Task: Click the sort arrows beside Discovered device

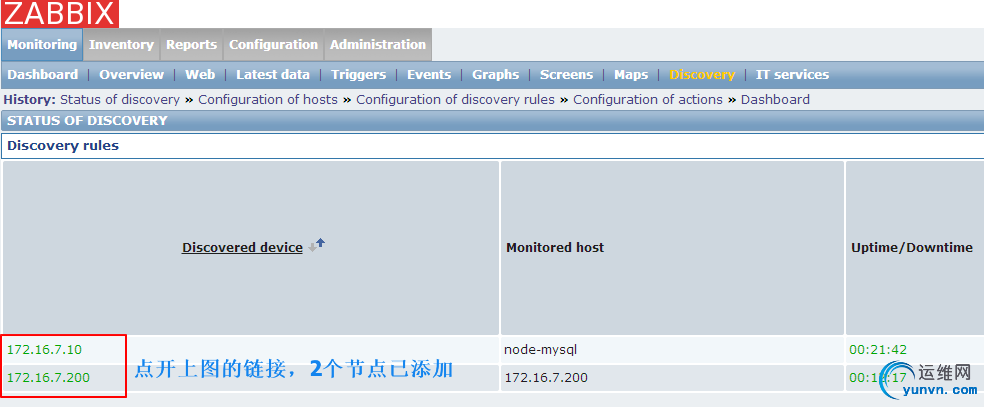Action: coord(316,245)
